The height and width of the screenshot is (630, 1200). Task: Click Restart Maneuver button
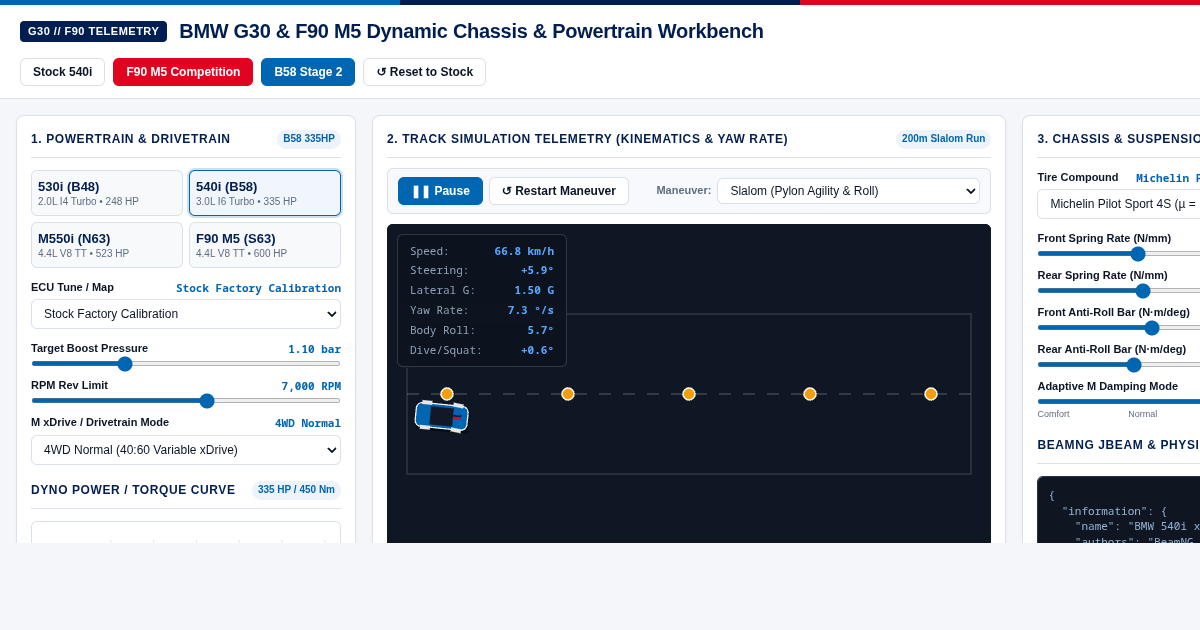559,191
